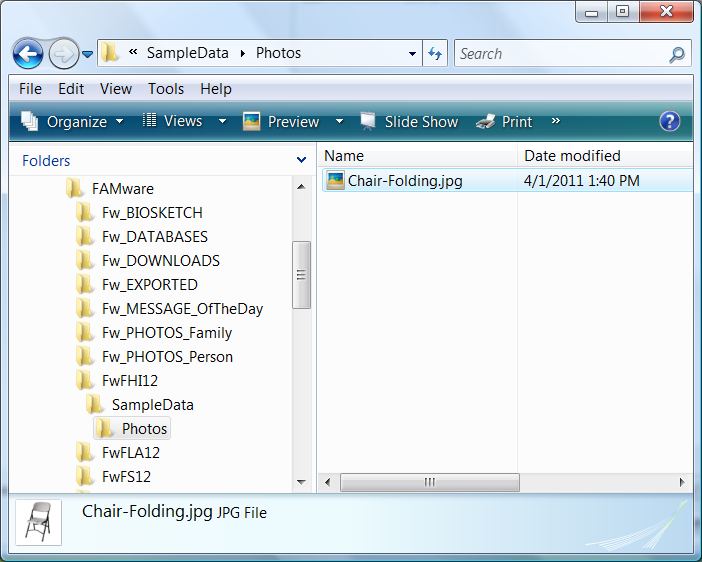This screenshot has width=702, height=562.
Task: Click the Views toolbar button
Action: 172,121
